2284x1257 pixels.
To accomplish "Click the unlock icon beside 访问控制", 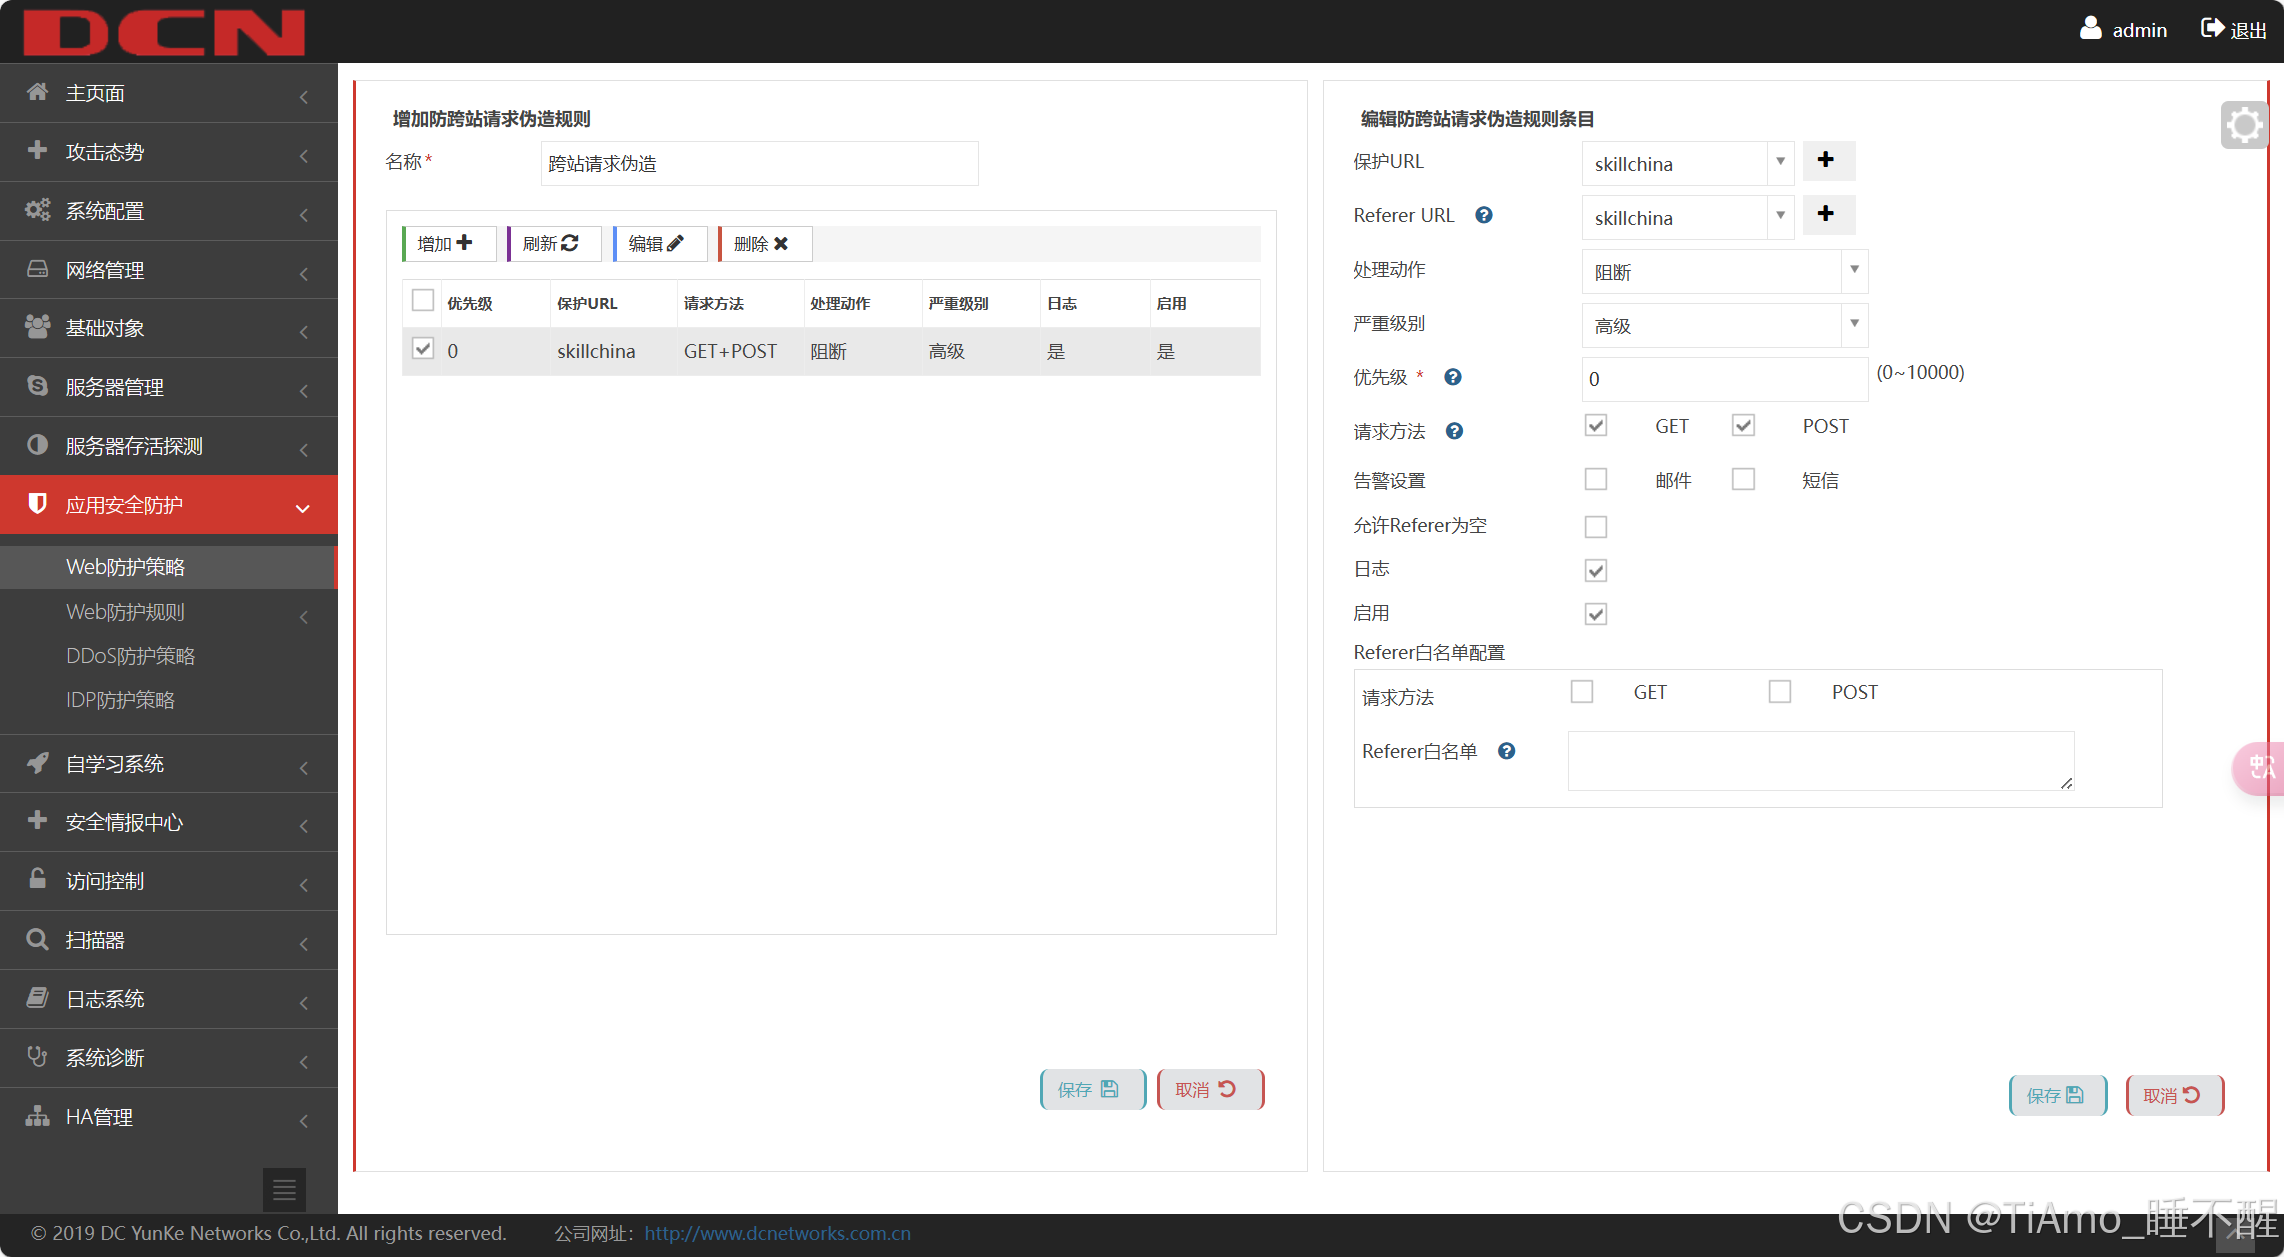I will point(37,879).
